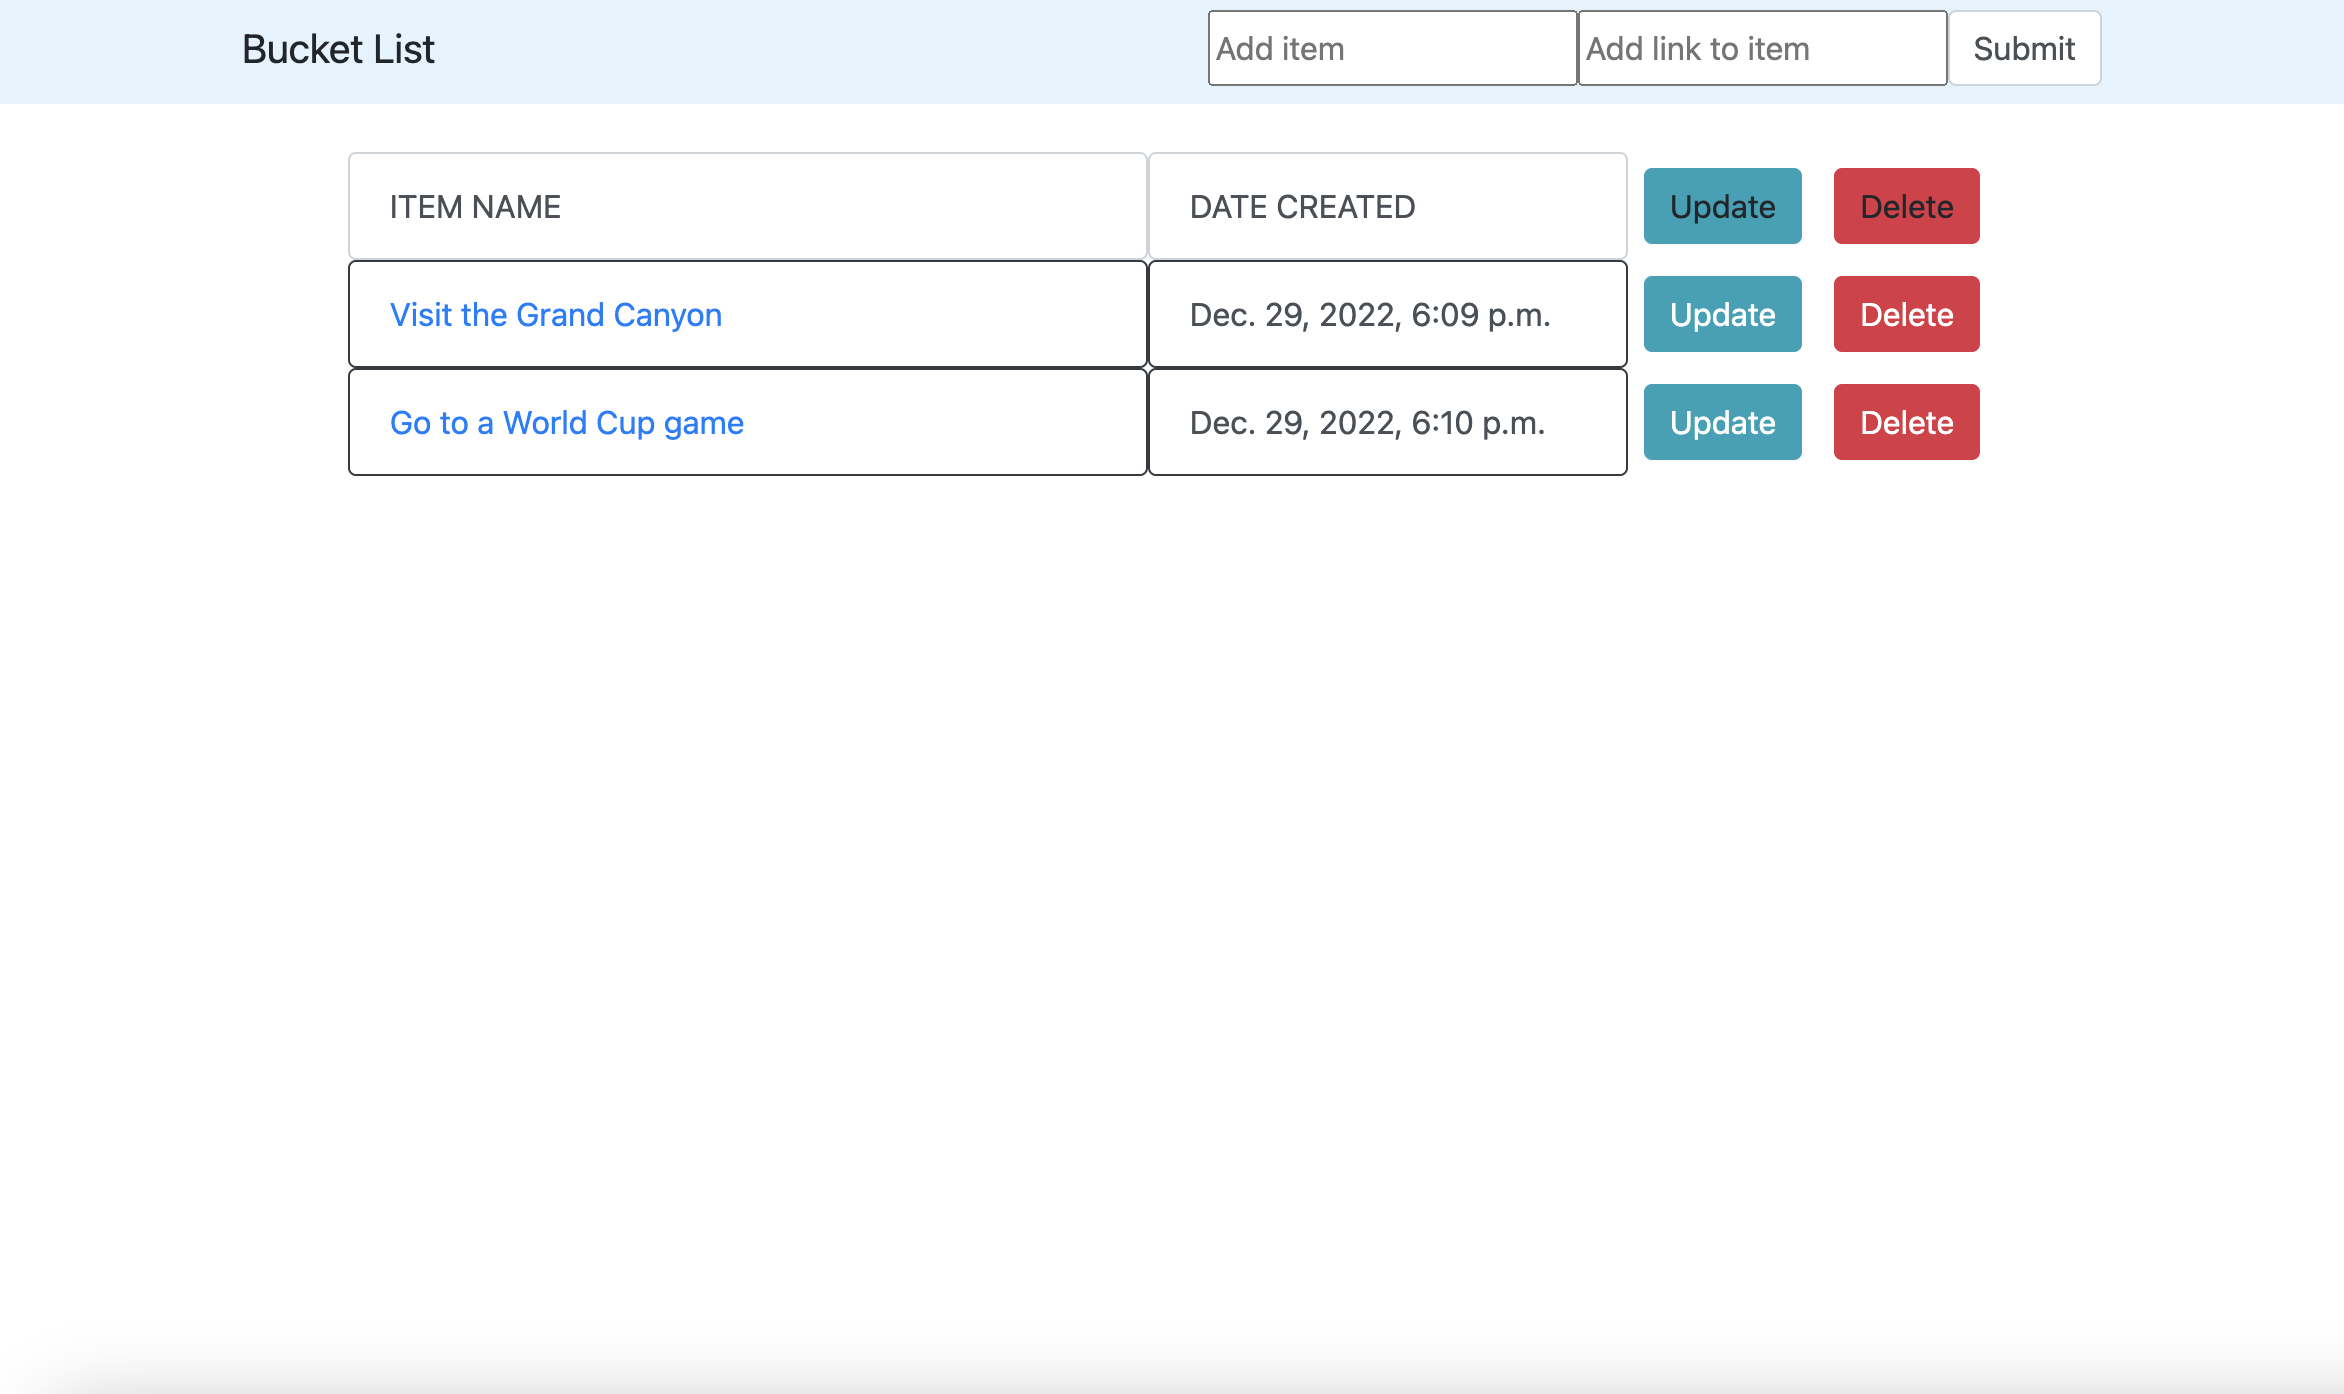This screenshot has height=1394, width=2344.
Task: Open the Go to a World Cup game link
Action: click(567, 422)
